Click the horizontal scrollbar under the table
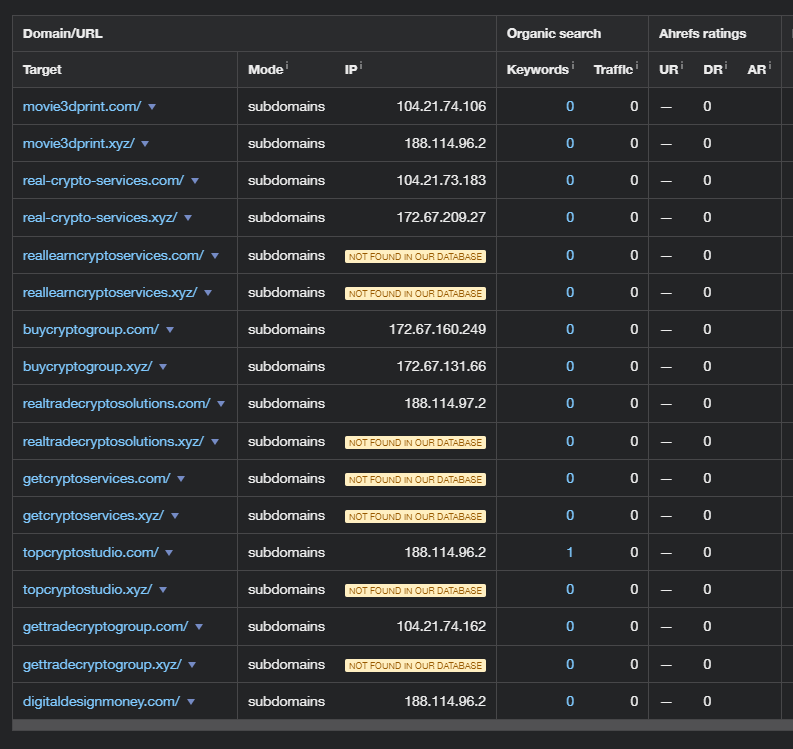The height and width of the screenshot is (749, 793). (400, 725)
